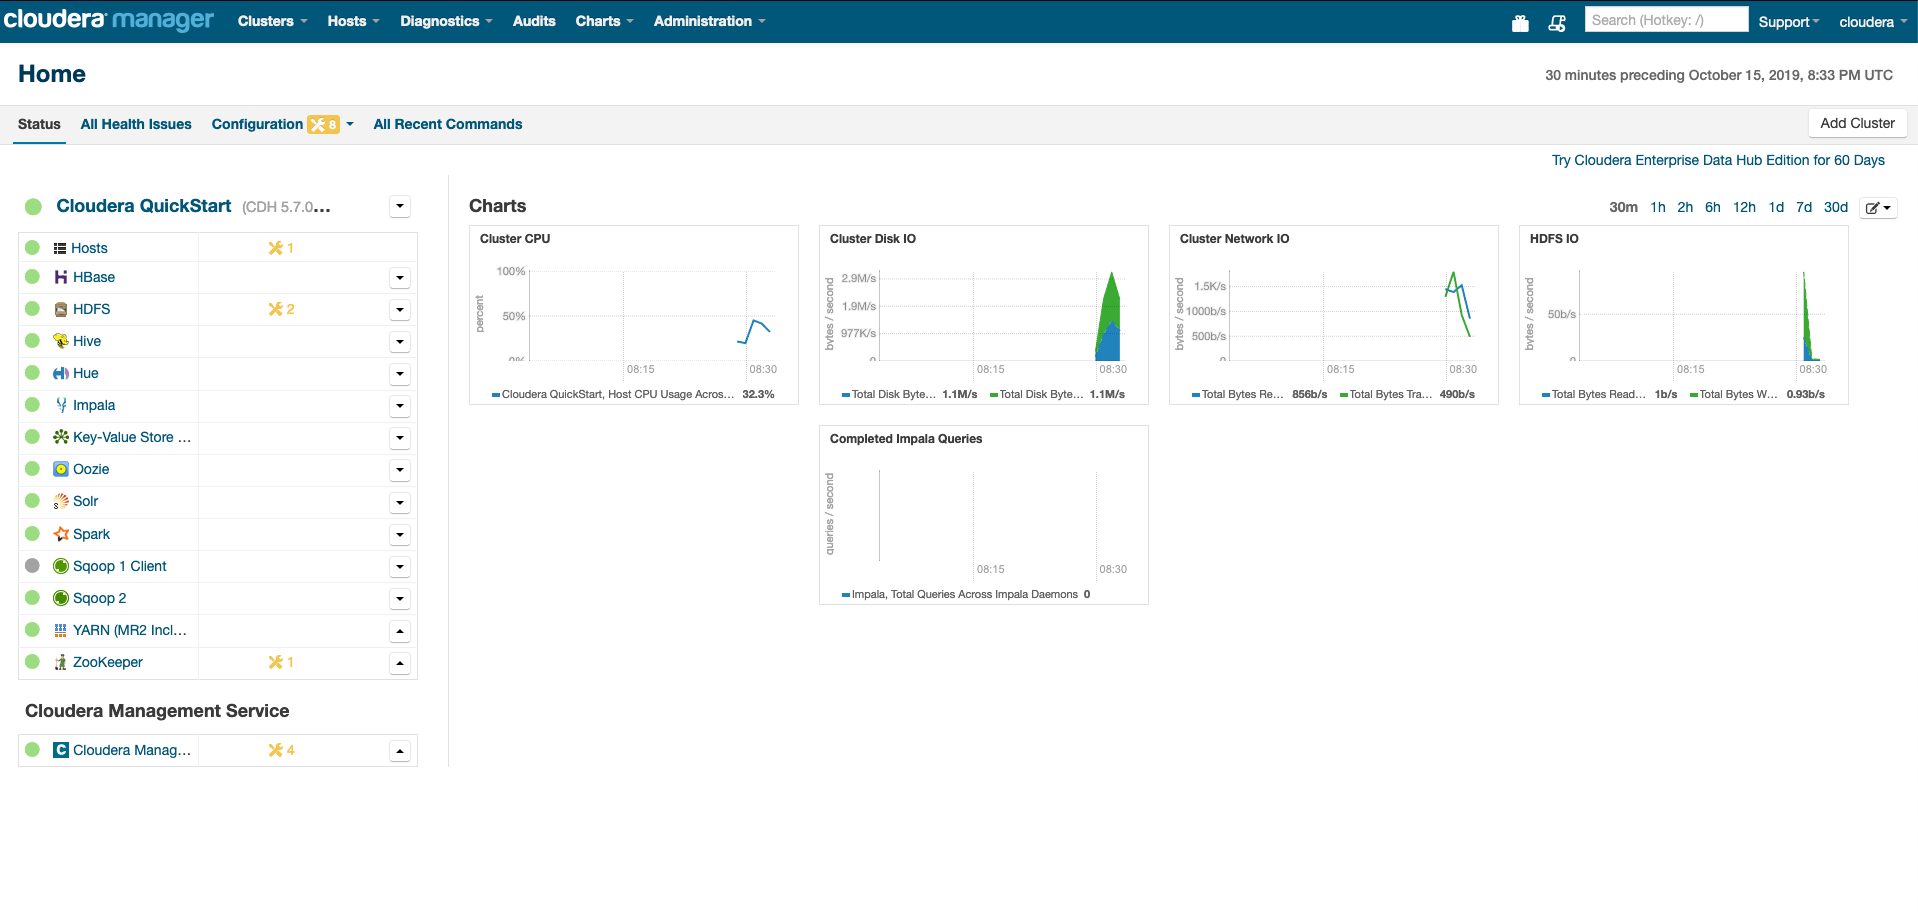Switch to the All Health Issues tab
The image size is (1918, 916).
[x=135, y=124]
